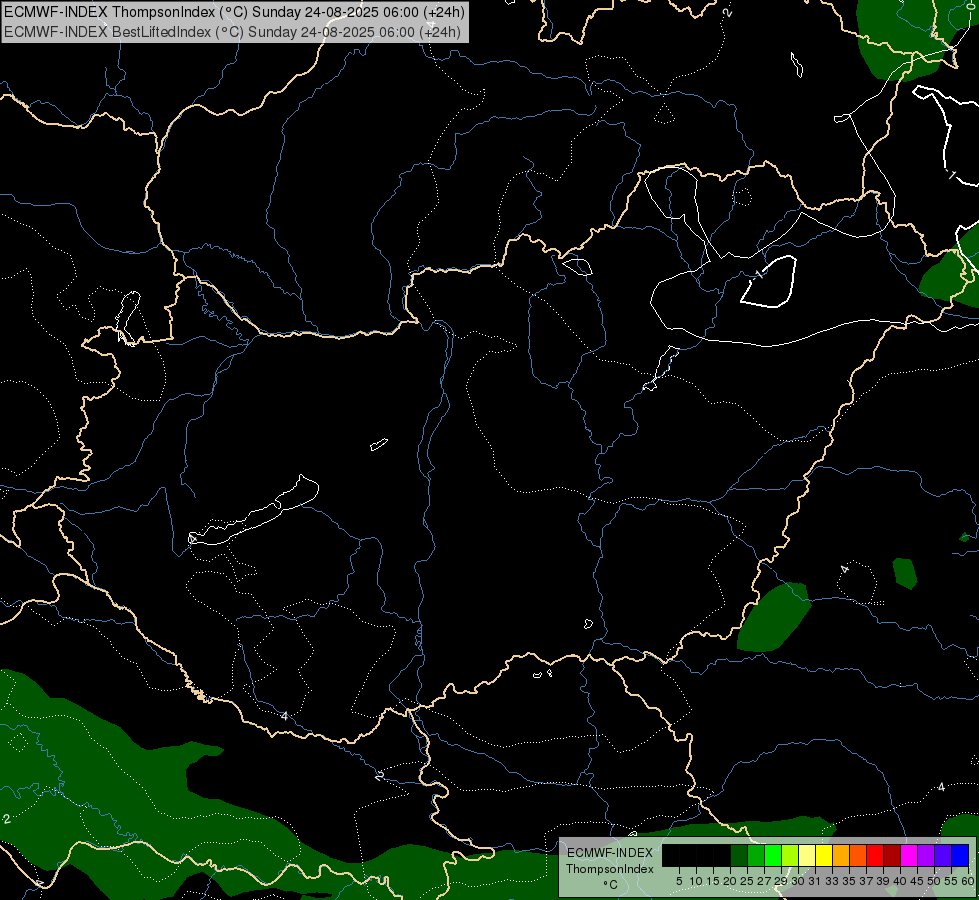Select the violet 50–55 legend swatch
The height and width of the screenshot is (900, 979).
coord(943,855)
